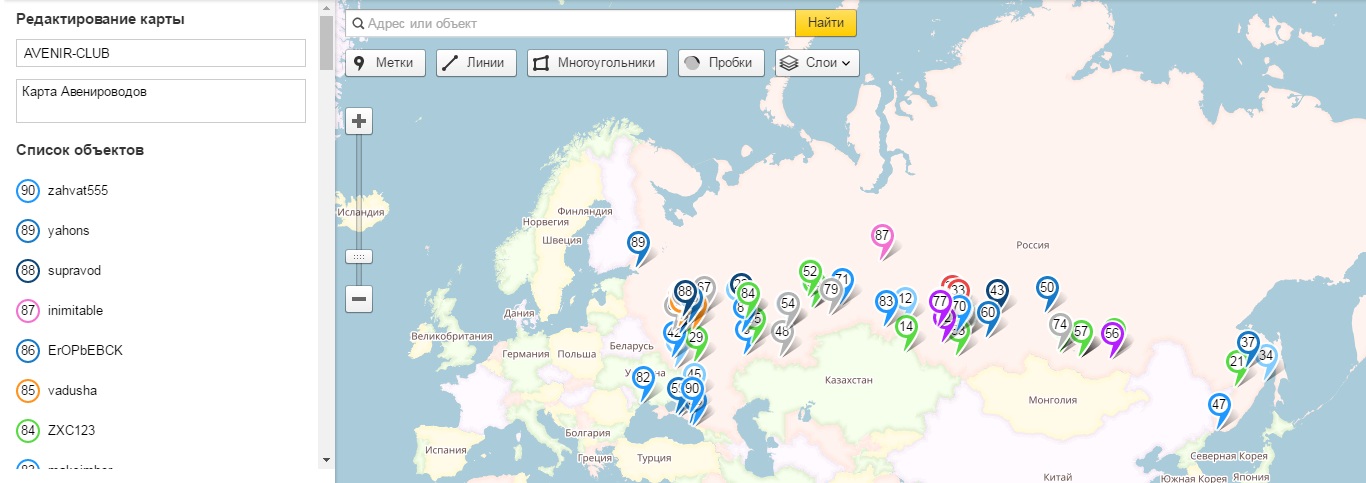1366x483 pixels.
Task: Click map marker 82 in Europe
Action: point(643,377)
